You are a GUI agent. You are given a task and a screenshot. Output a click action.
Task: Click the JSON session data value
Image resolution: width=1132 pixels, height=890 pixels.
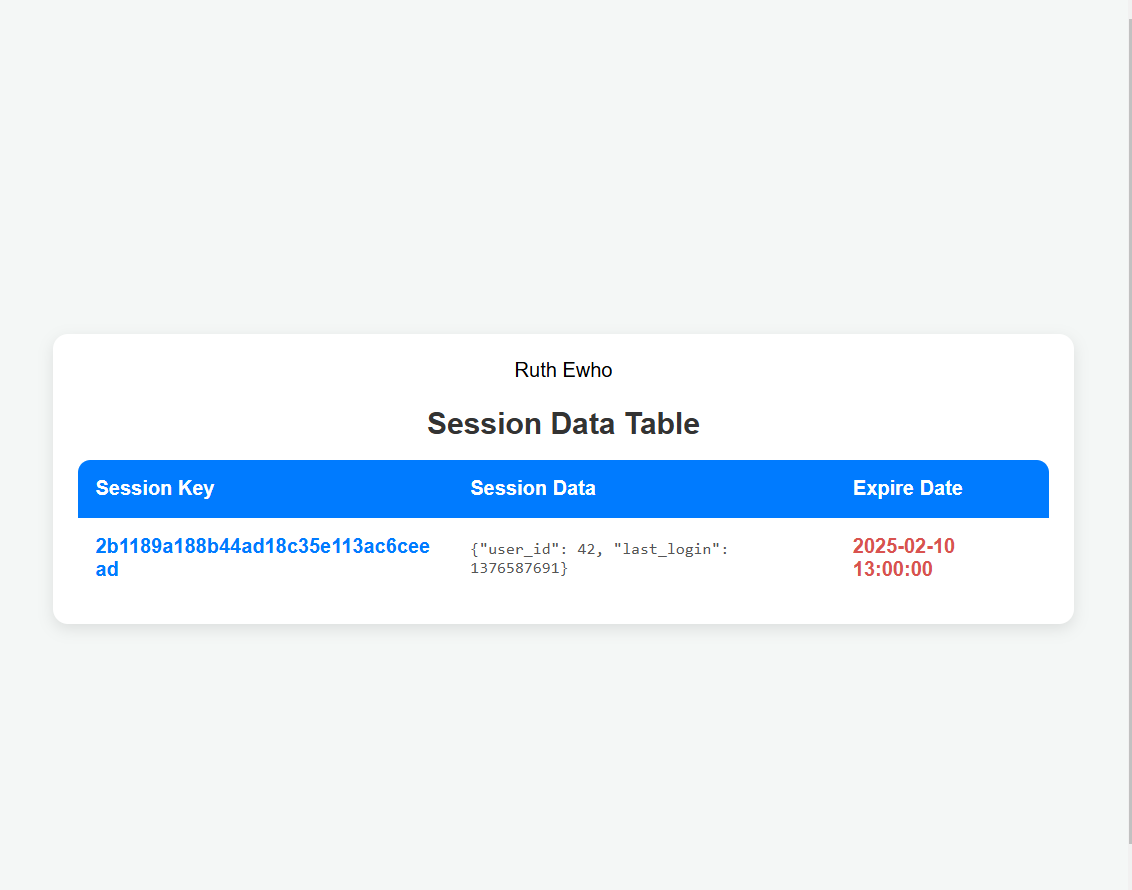coord(599,558)
